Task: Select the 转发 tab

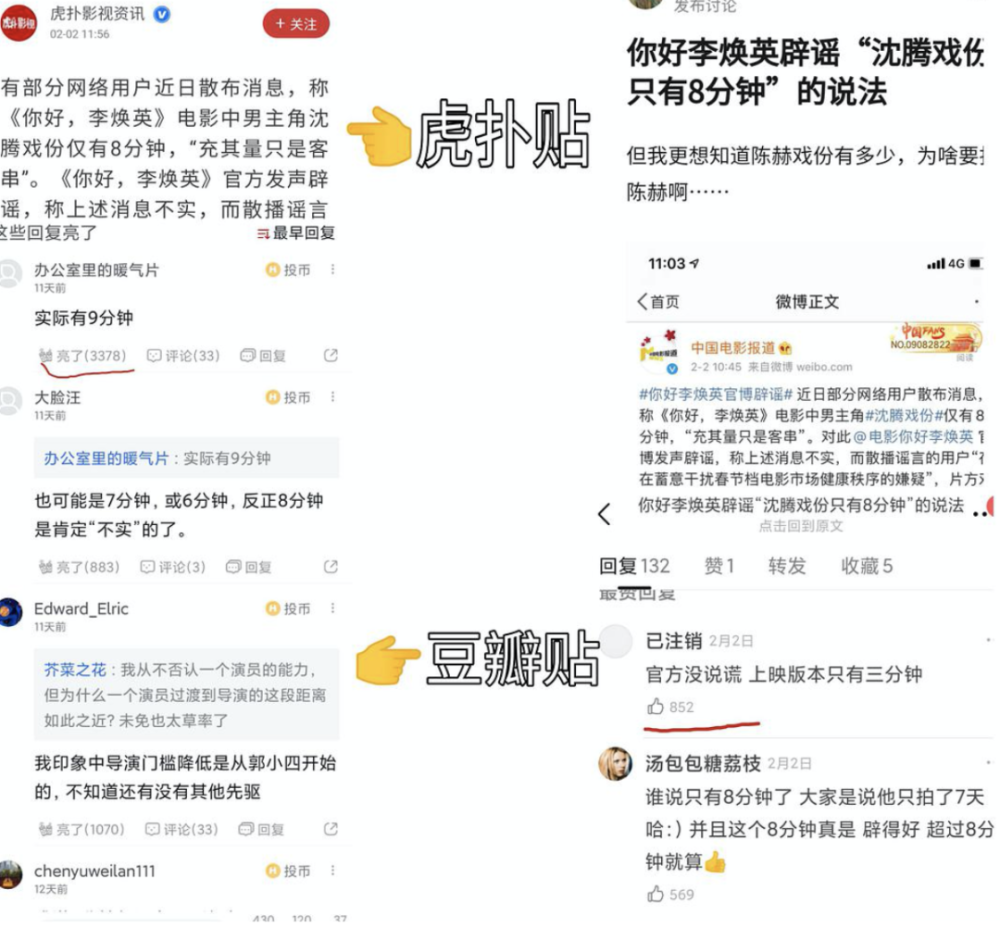Action: [x=787, y=566]
